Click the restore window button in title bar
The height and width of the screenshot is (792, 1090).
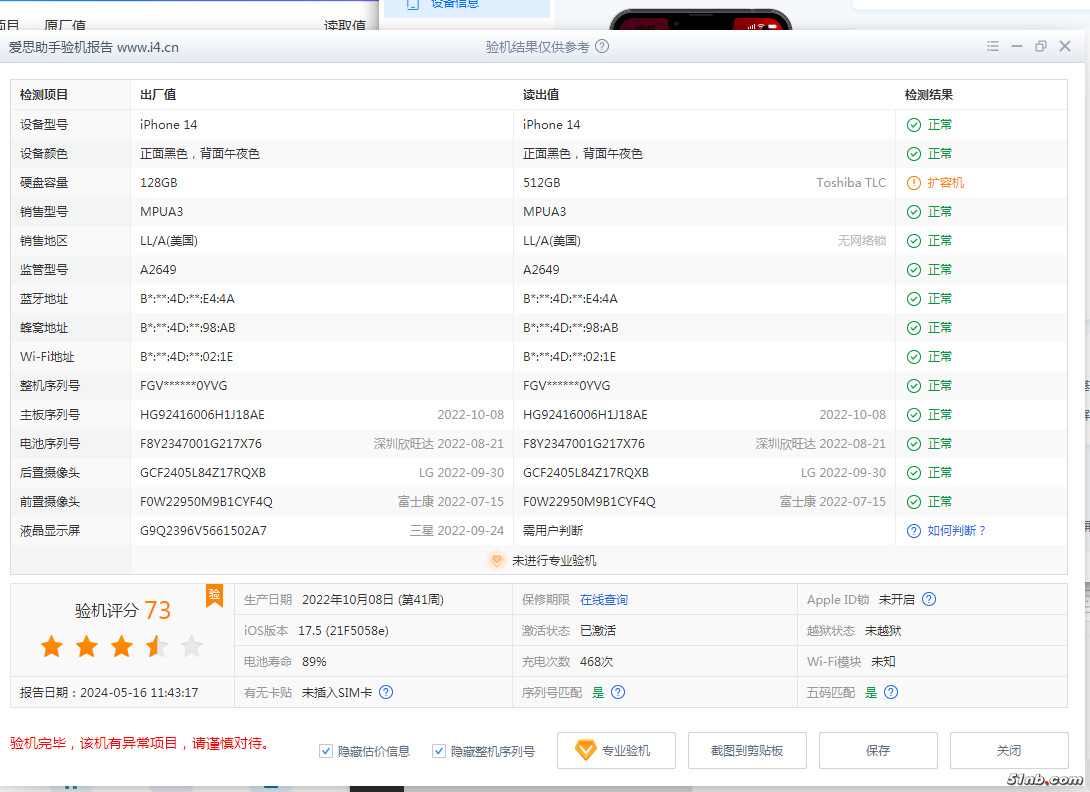(x=1041, y=47)
